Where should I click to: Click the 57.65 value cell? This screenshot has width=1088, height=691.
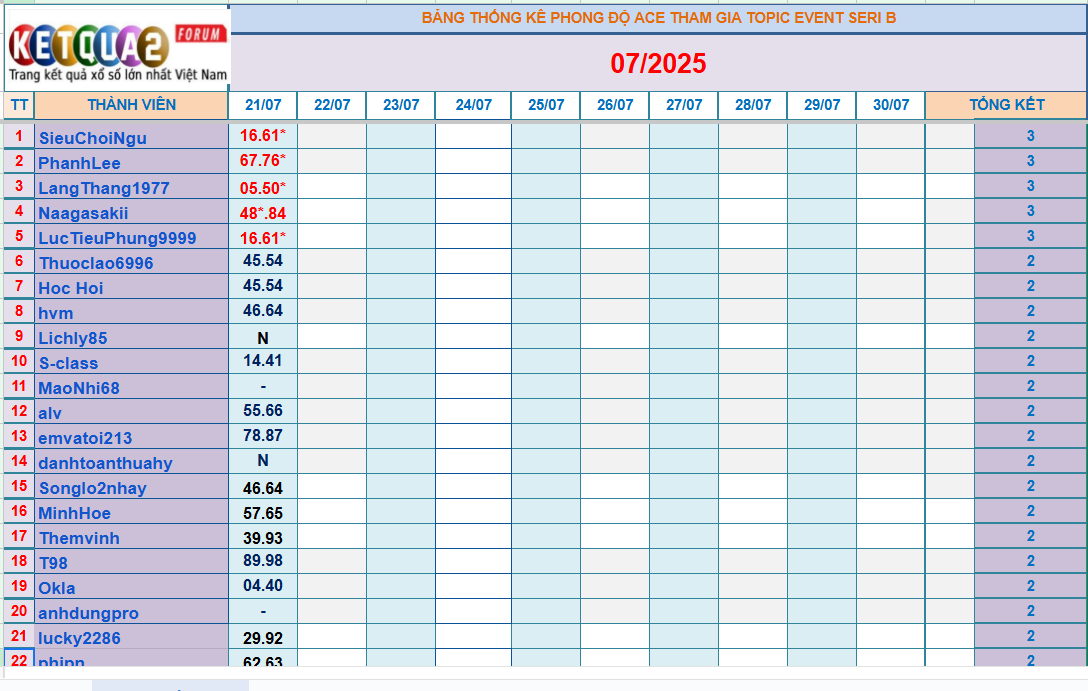263,511
